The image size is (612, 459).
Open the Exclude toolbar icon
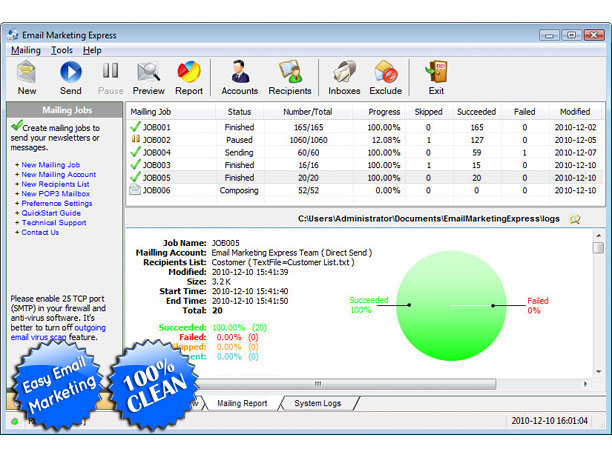click(386, 72)
